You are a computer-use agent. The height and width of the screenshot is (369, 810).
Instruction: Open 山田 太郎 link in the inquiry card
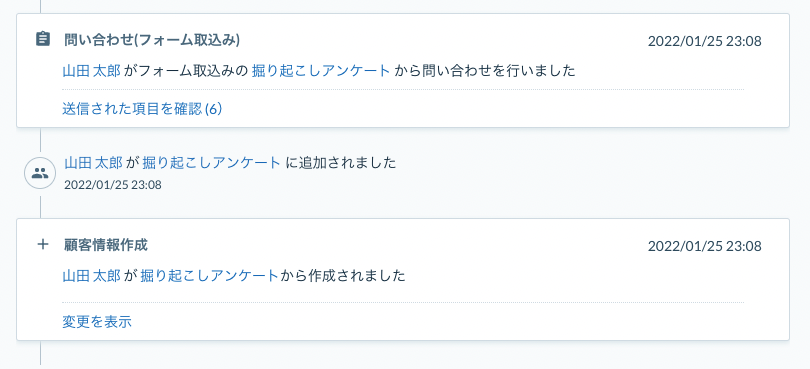click(91, 71)
